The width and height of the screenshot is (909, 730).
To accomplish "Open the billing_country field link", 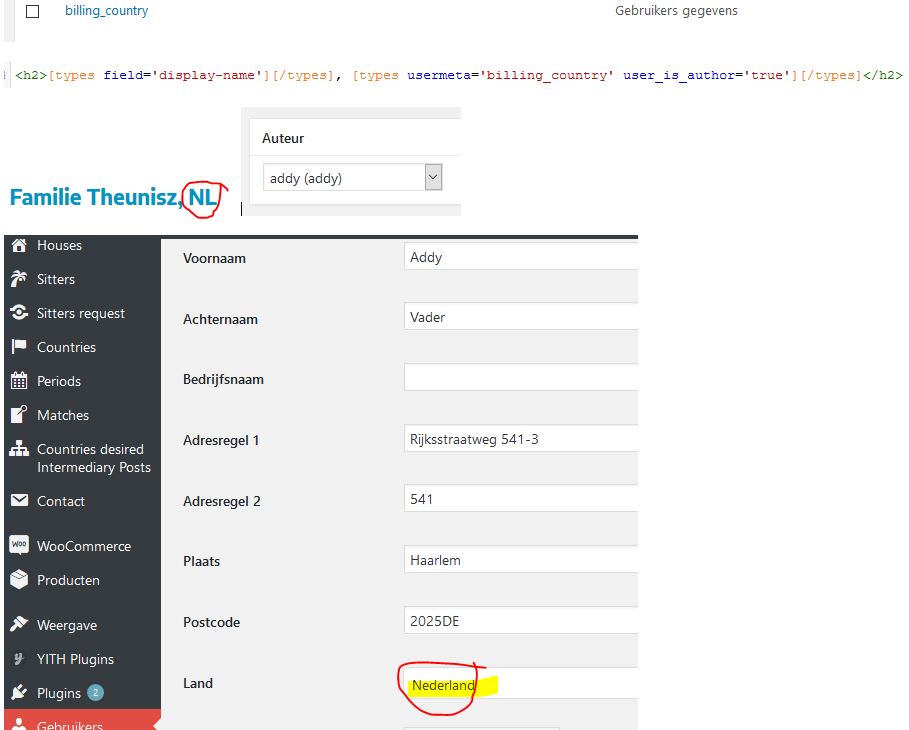I will (106, 11).
